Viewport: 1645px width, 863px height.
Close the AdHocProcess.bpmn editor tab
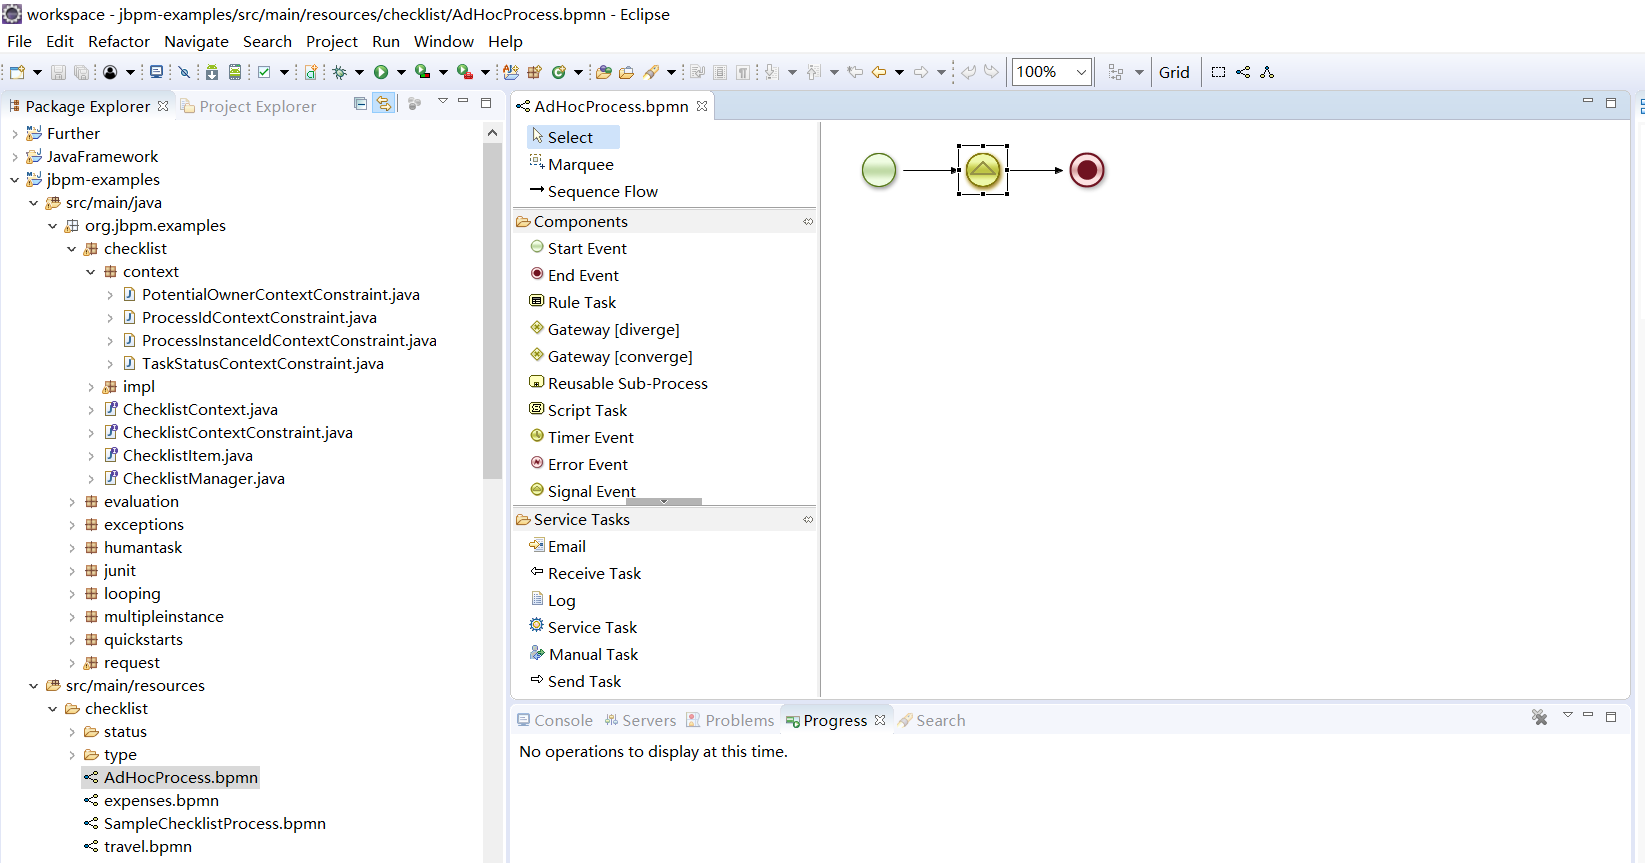(x=702, y=106)
